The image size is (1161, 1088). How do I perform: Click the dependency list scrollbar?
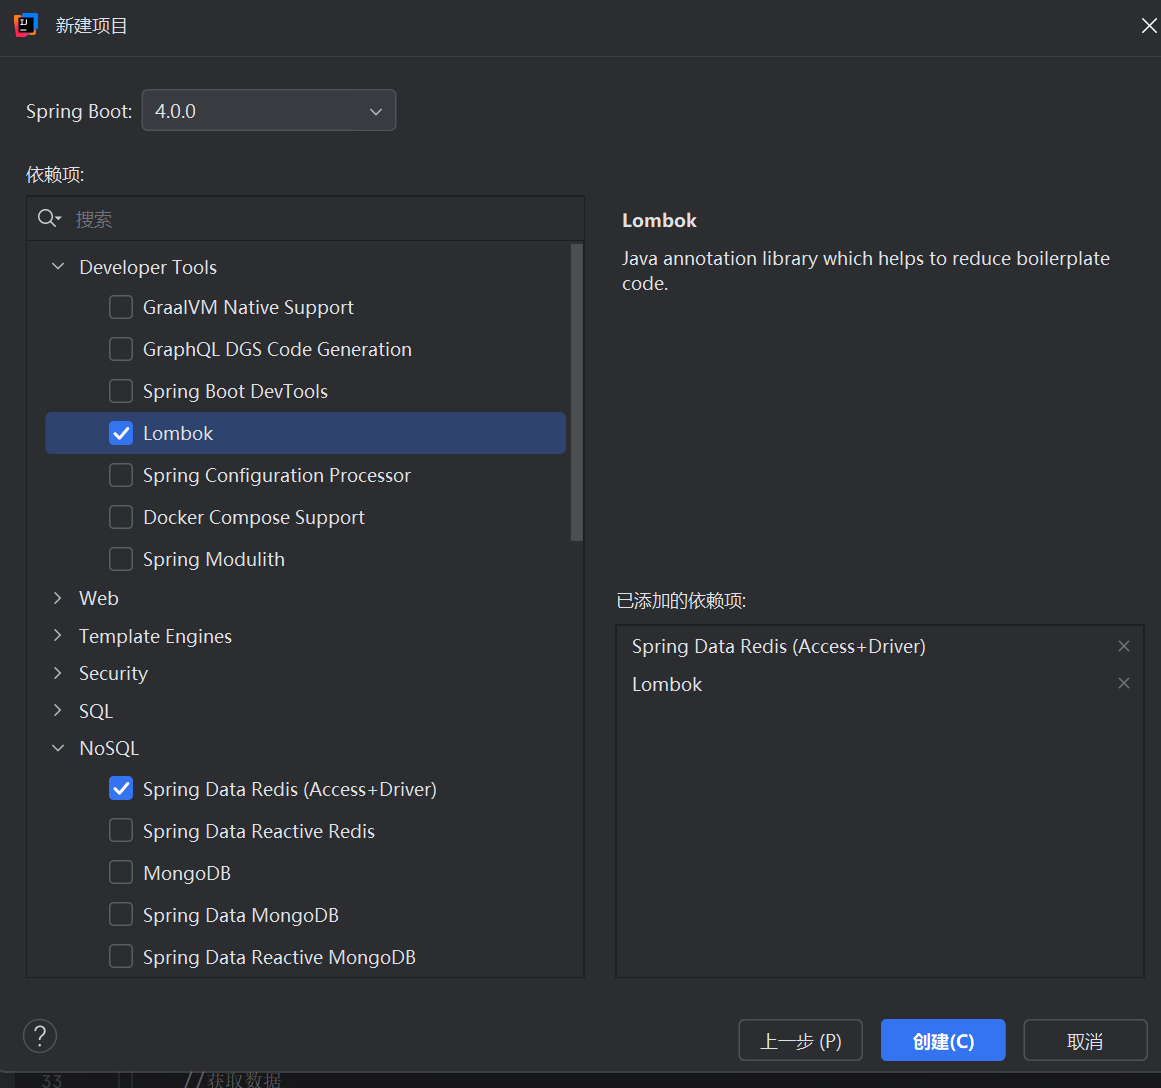577,393
